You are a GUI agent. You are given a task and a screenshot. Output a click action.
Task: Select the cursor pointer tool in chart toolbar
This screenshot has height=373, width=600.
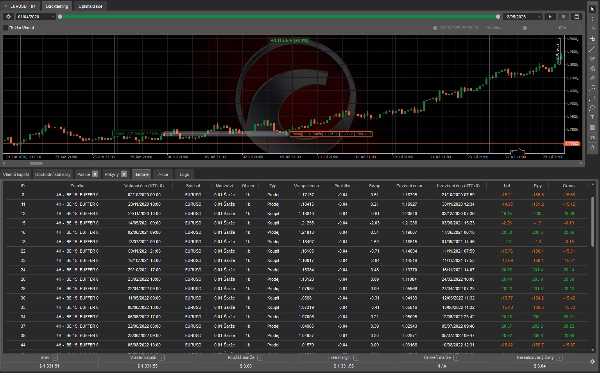(x=592, y=9)
